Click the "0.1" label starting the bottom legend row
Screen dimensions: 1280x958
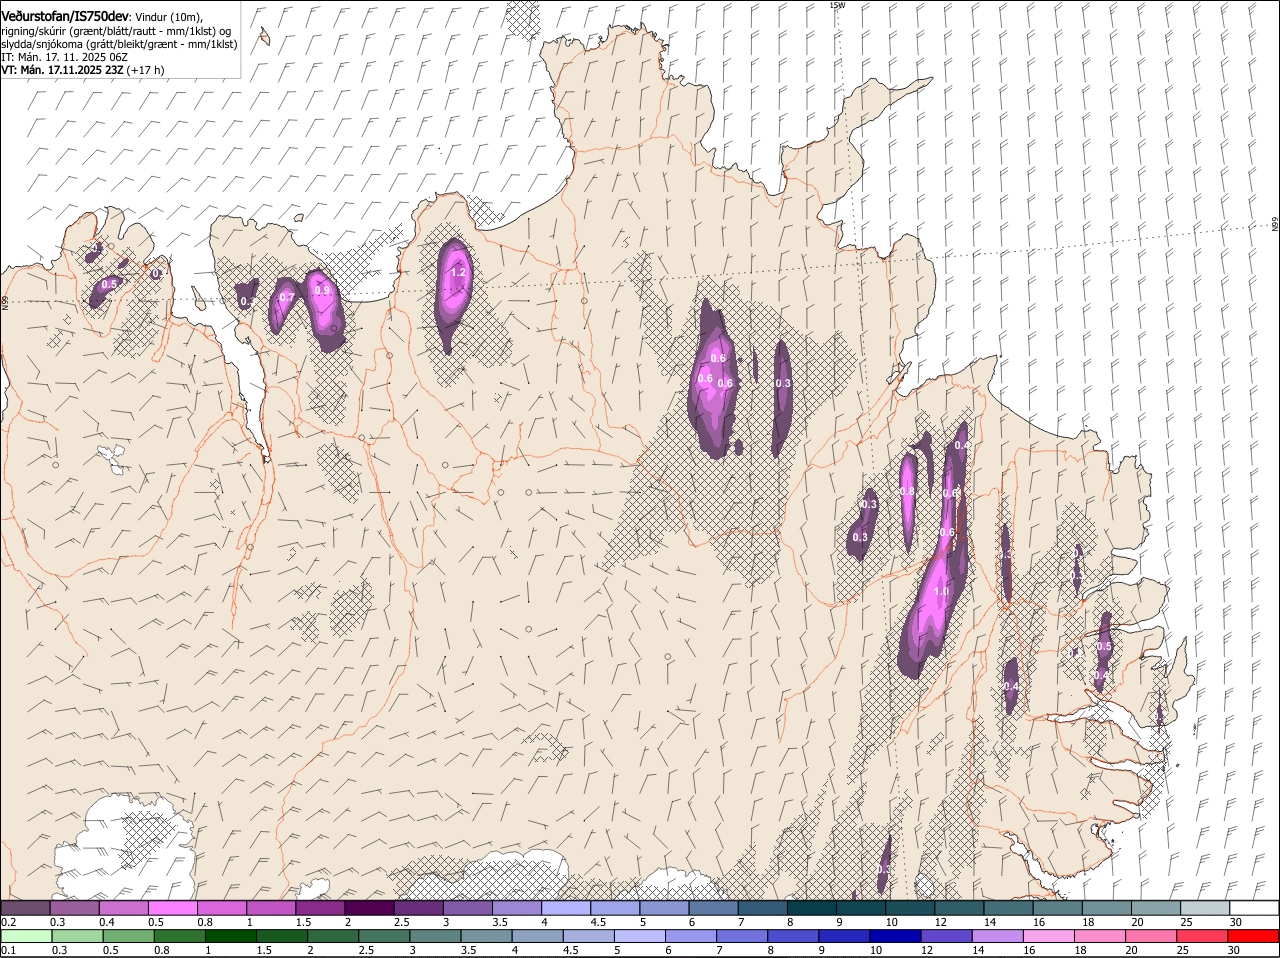coord(8,950)
